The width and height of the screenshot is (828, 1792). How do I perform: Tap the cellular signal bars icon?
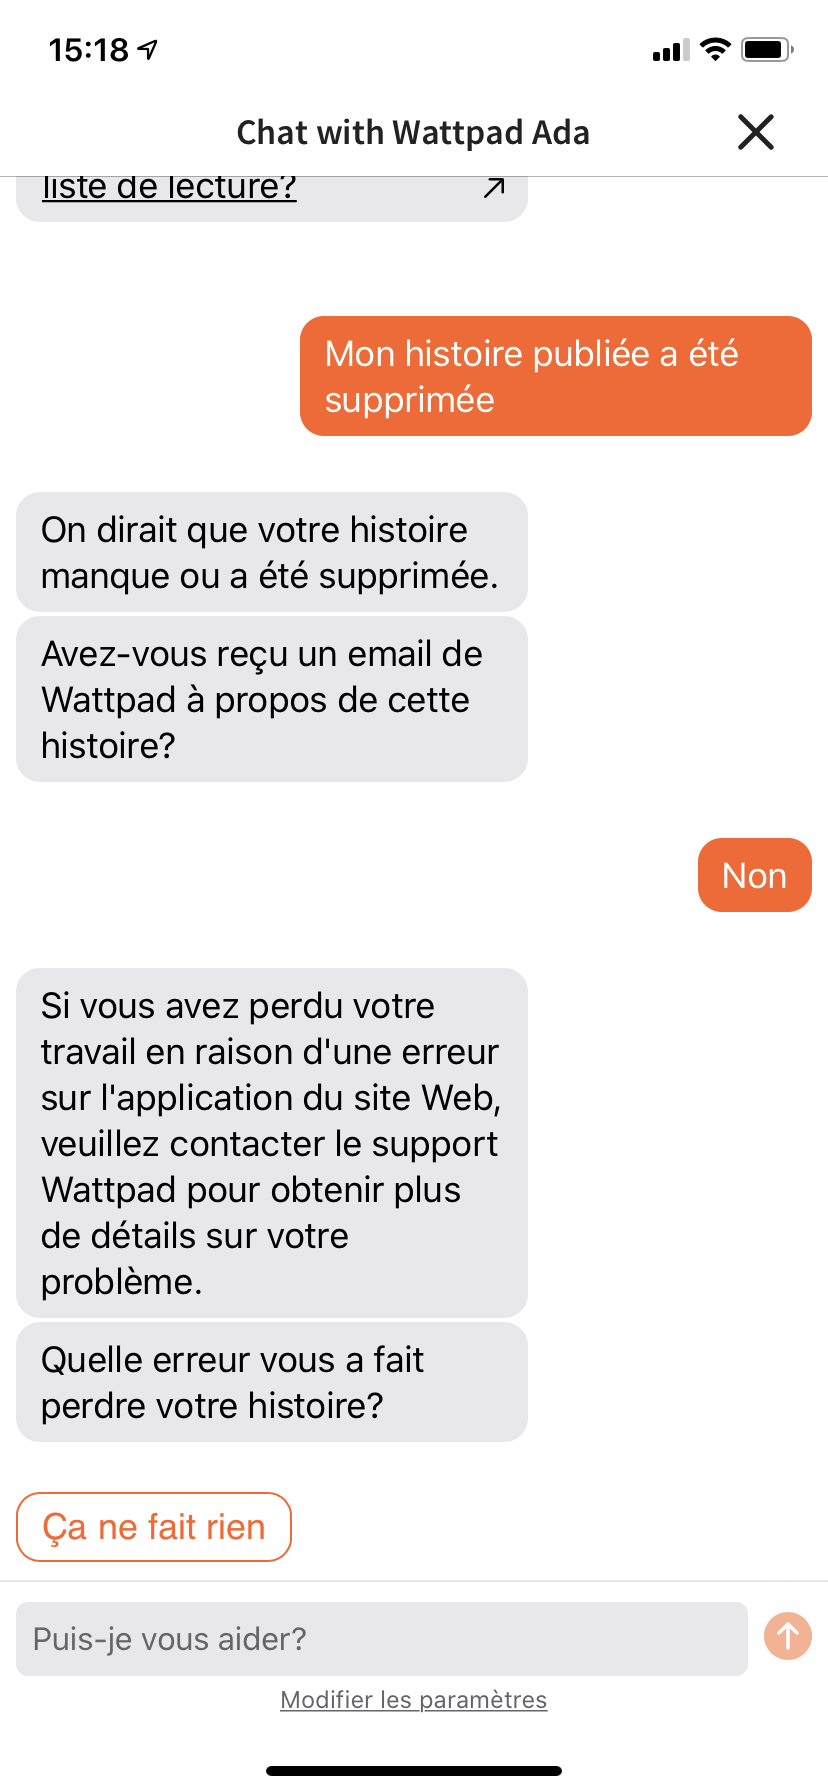pos(670,50)
